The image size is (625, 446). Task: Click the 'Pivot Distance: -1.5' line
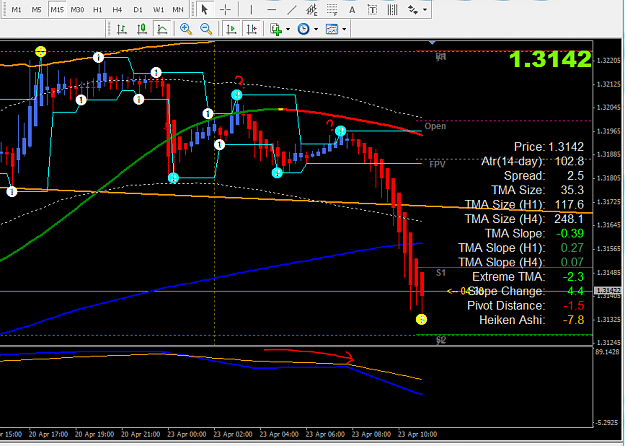(x=526, y=305)
